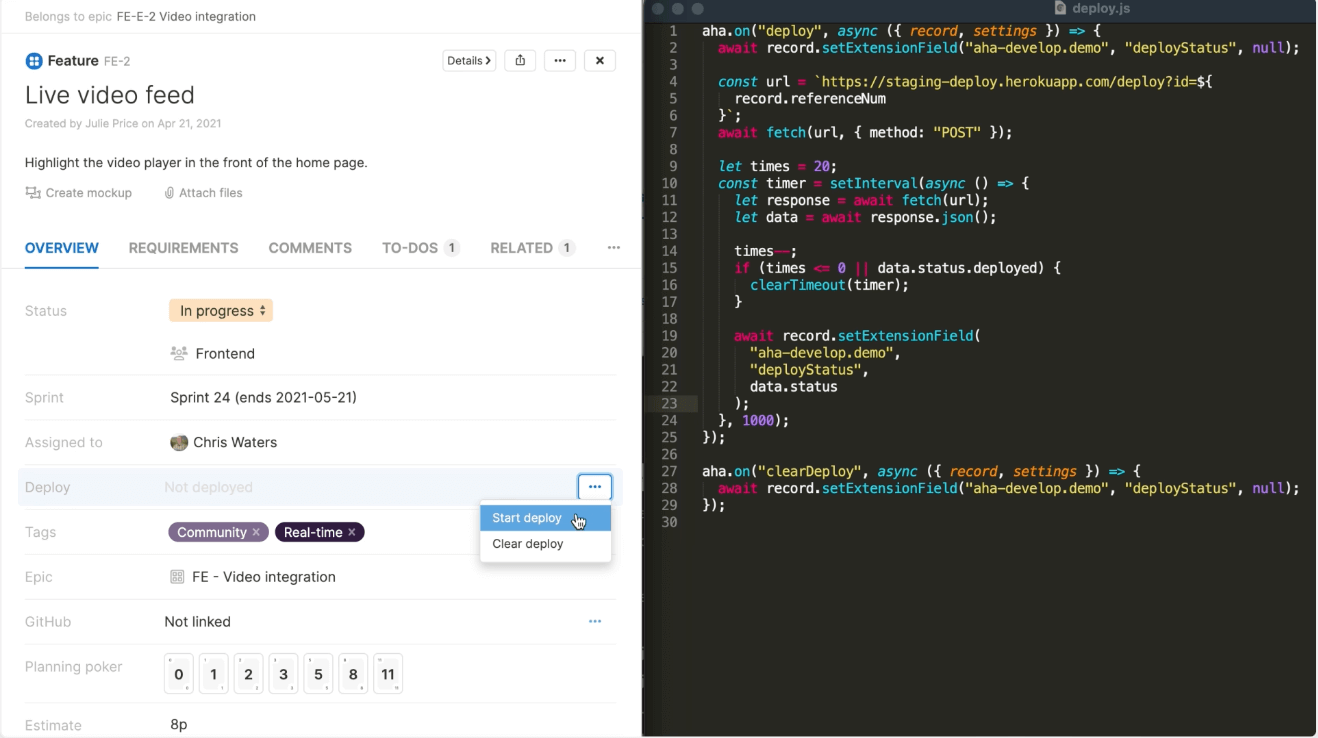Click Chris Waters avatar

179,443
